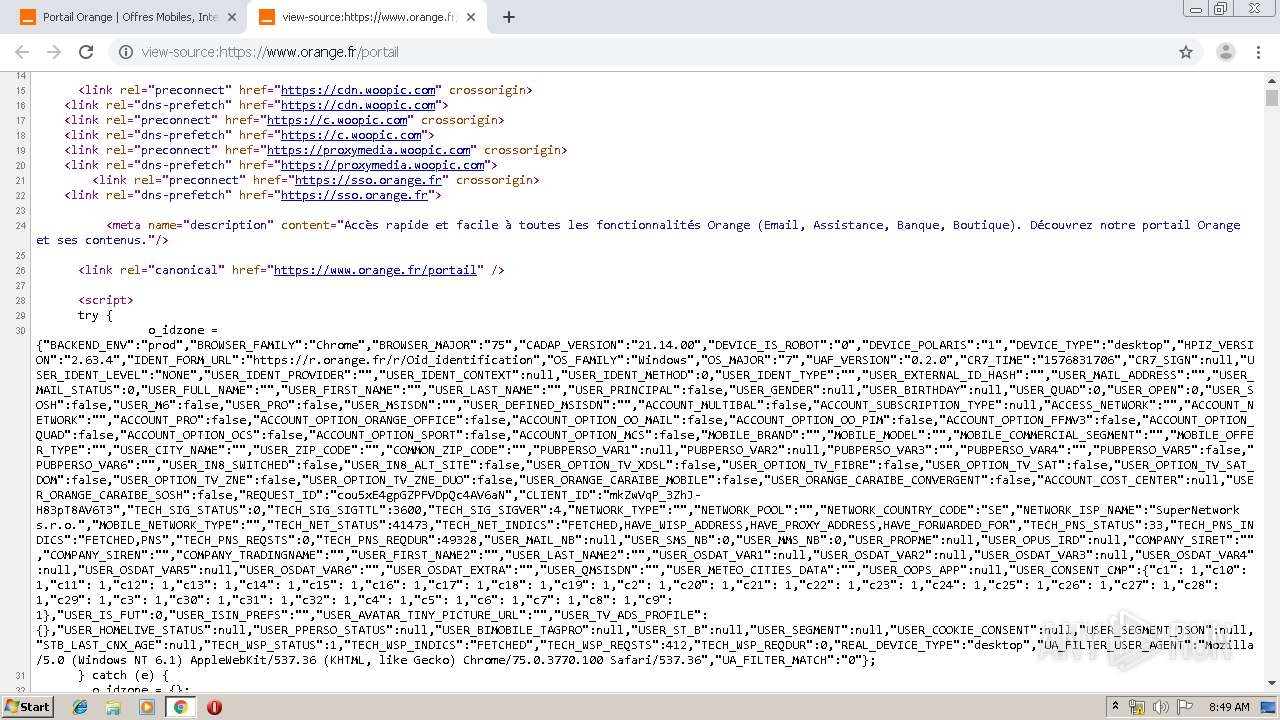
Task: Launch Internet Explorer from the taskbar
Action: pos(80,706)
